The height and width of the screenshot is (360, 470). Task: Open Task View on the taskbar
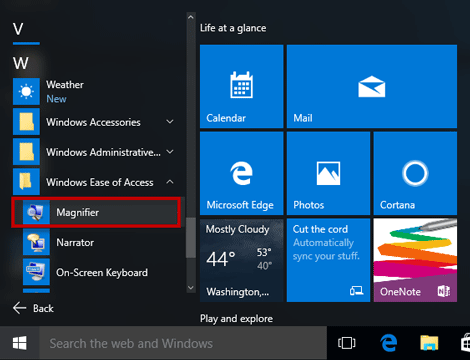pyautogui.click(x=347, y=343)
